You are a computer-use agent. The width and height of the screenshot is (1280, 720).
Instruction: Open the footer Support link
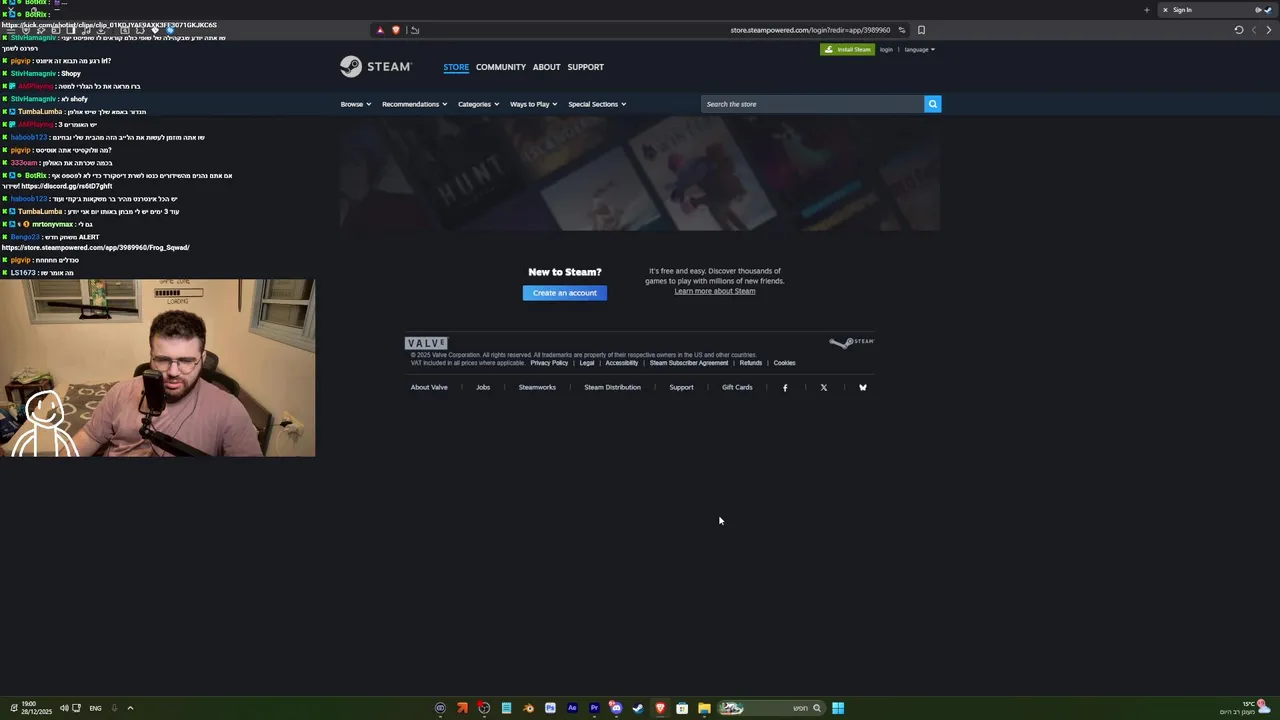coord(681,387)
